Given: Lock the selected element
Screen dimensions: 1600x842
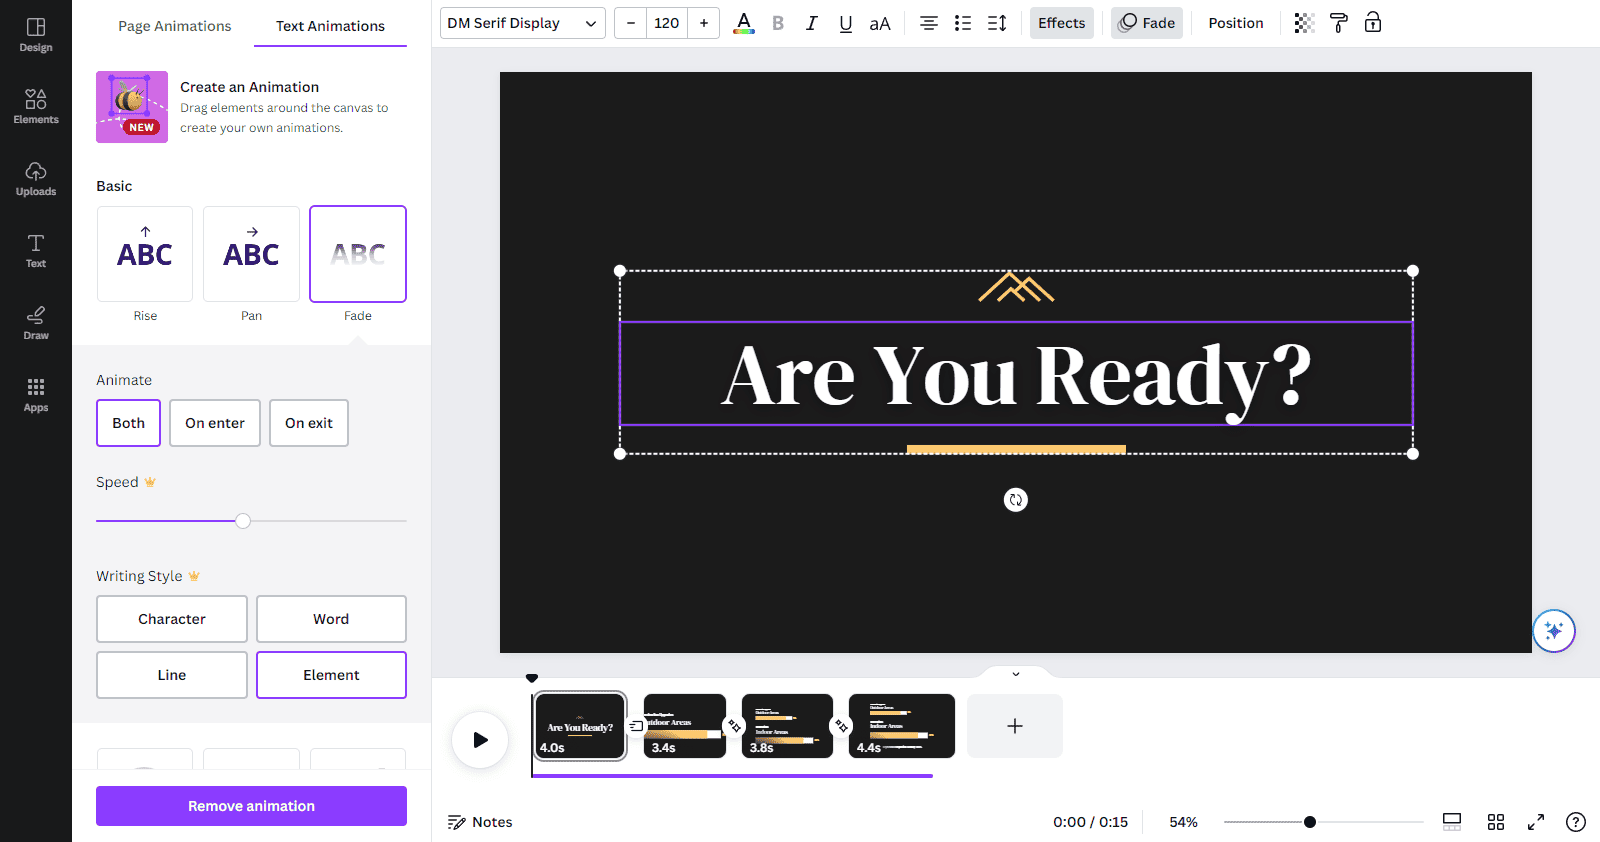Looking at the screenshot, I should tap(1373, 23).
